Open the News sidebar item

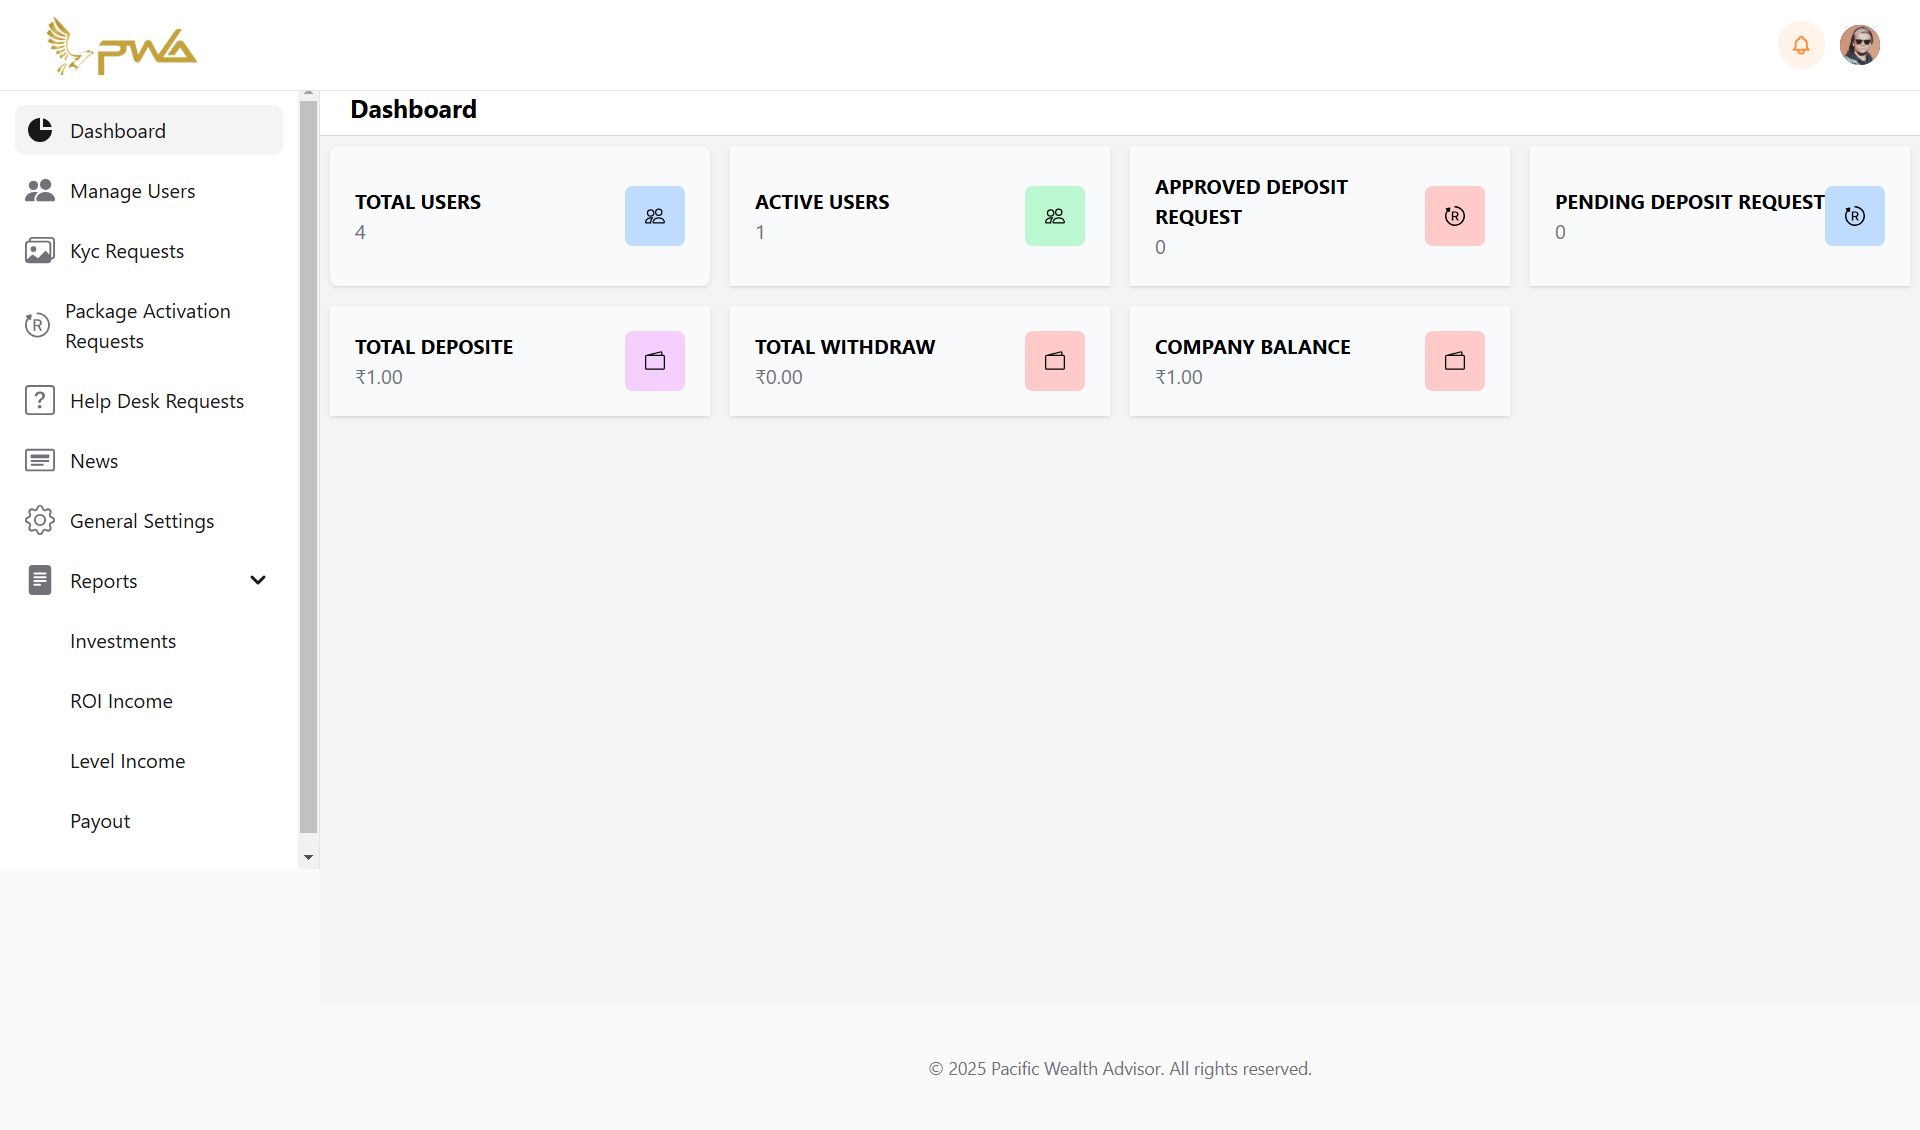click(93, 461)
